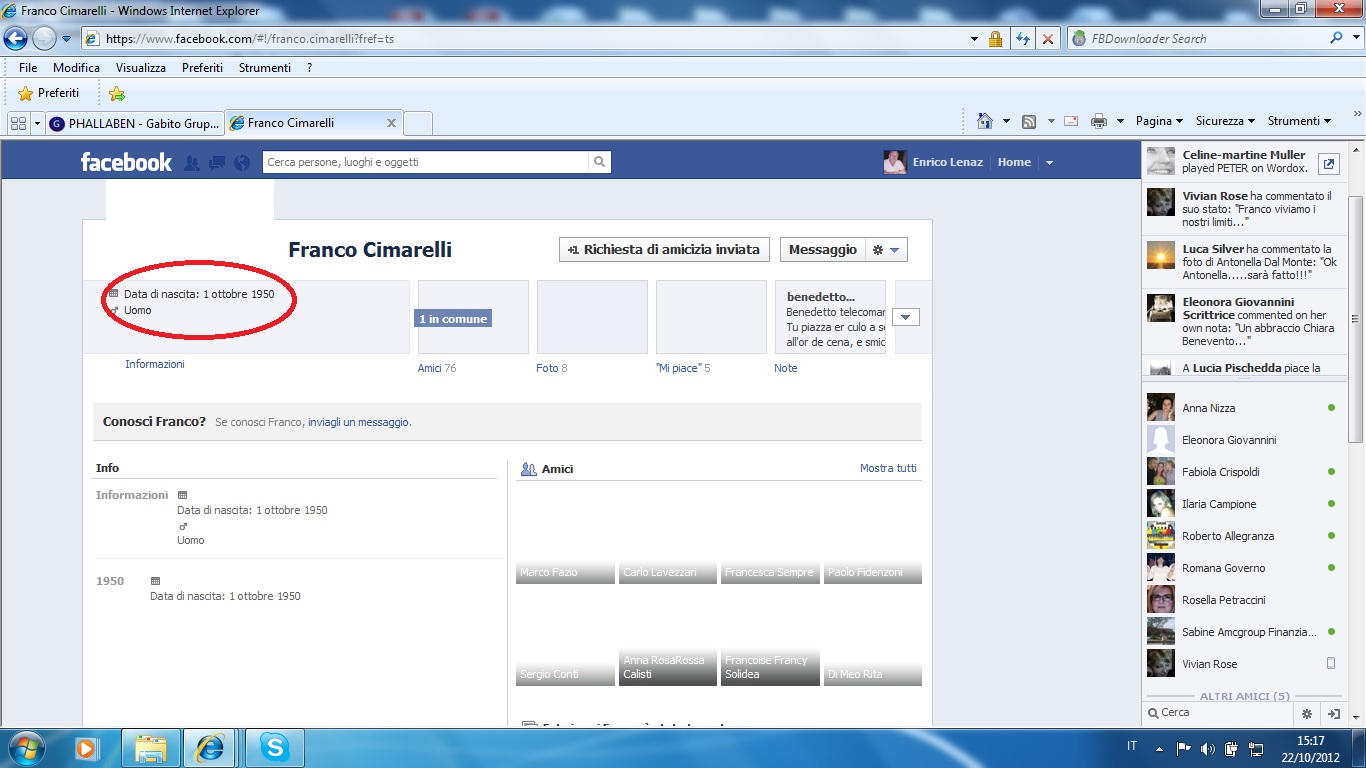The image size is (1366, 768).
Task: Click the printer icon in IE toolbar
Action: 1099,121
